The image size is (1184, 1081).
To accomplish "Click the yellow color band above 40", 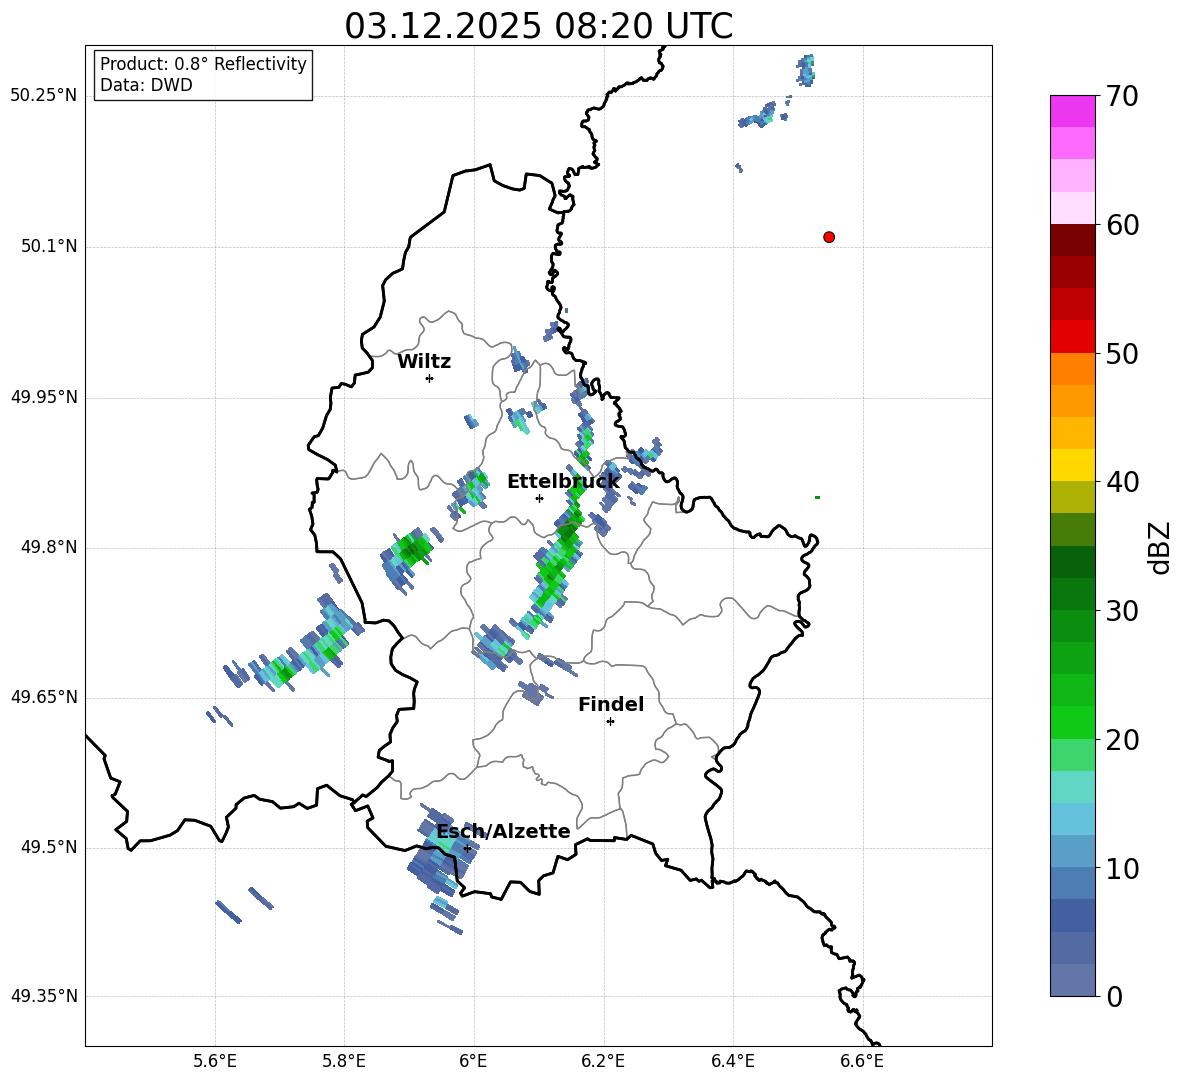I will click(x=1072, y=465).
